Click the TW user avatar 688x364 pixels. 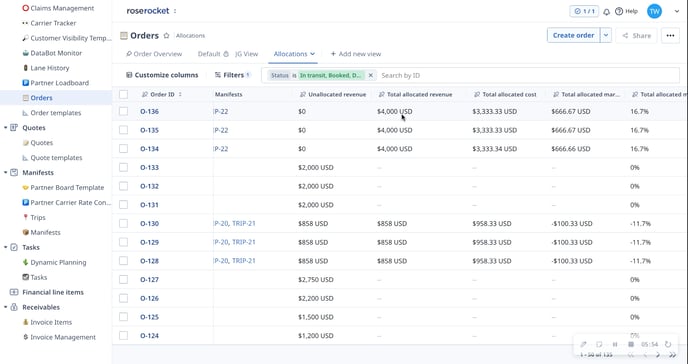click(654, 11)
